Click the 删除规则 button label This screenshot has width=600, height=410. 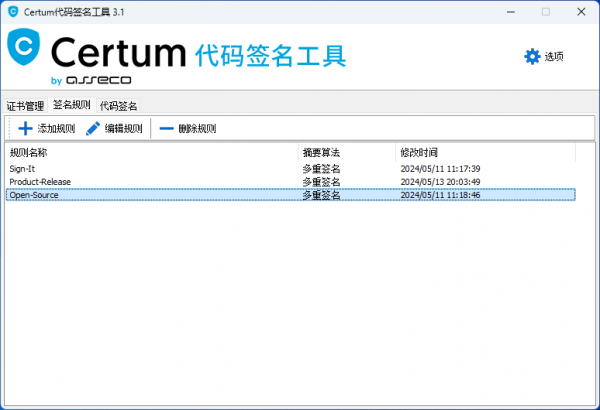click(197, 128)
